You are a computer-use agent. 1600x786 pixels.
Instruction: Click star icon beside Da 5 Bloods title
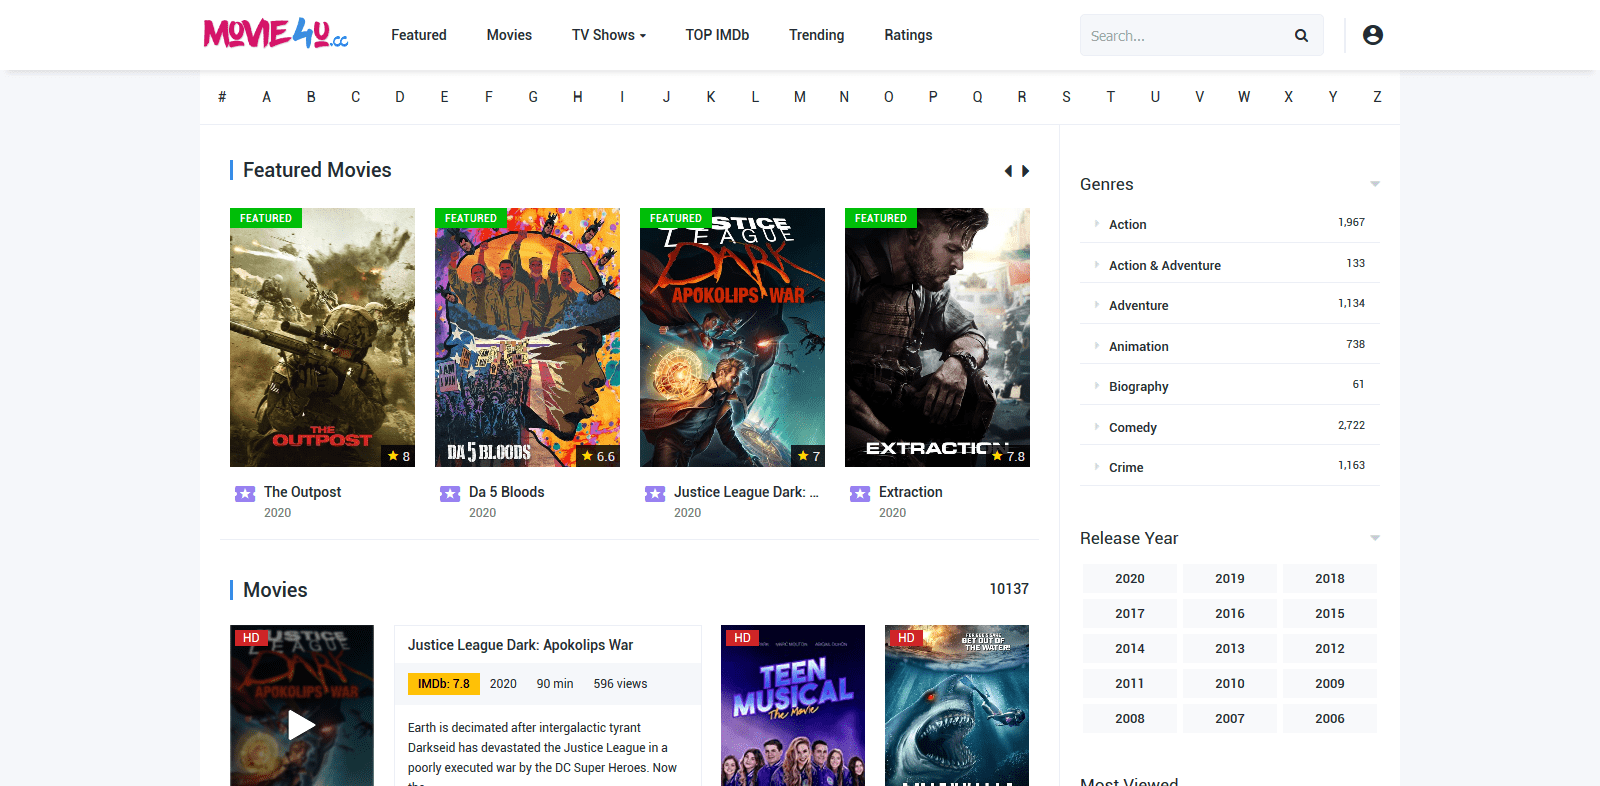point(450,493)
